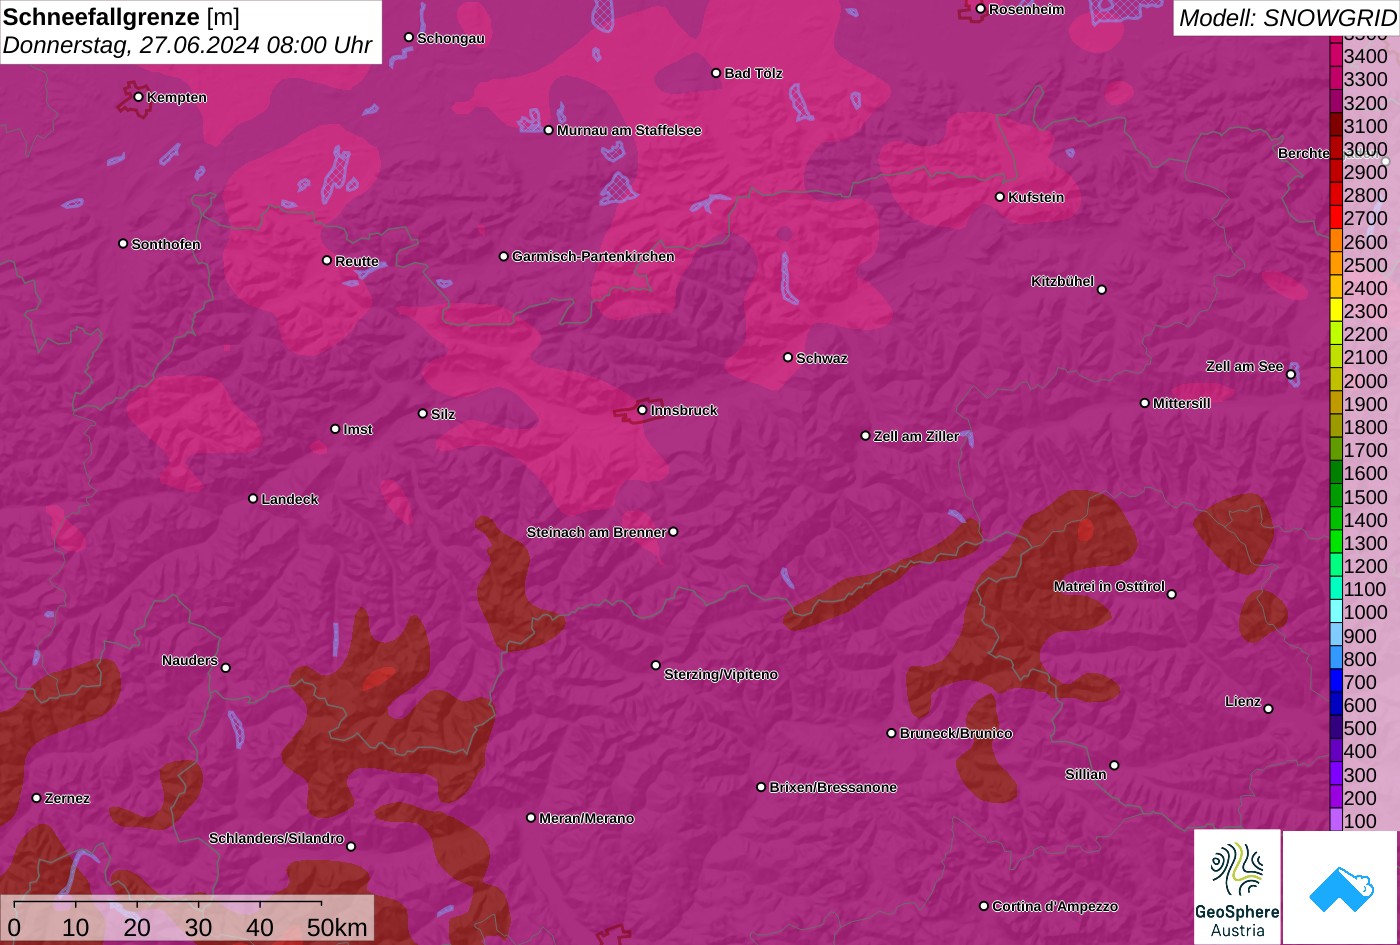Click the GeoSphere Austria logo
This screenshot has height=945, width=1400.
tap(1237, 886)
